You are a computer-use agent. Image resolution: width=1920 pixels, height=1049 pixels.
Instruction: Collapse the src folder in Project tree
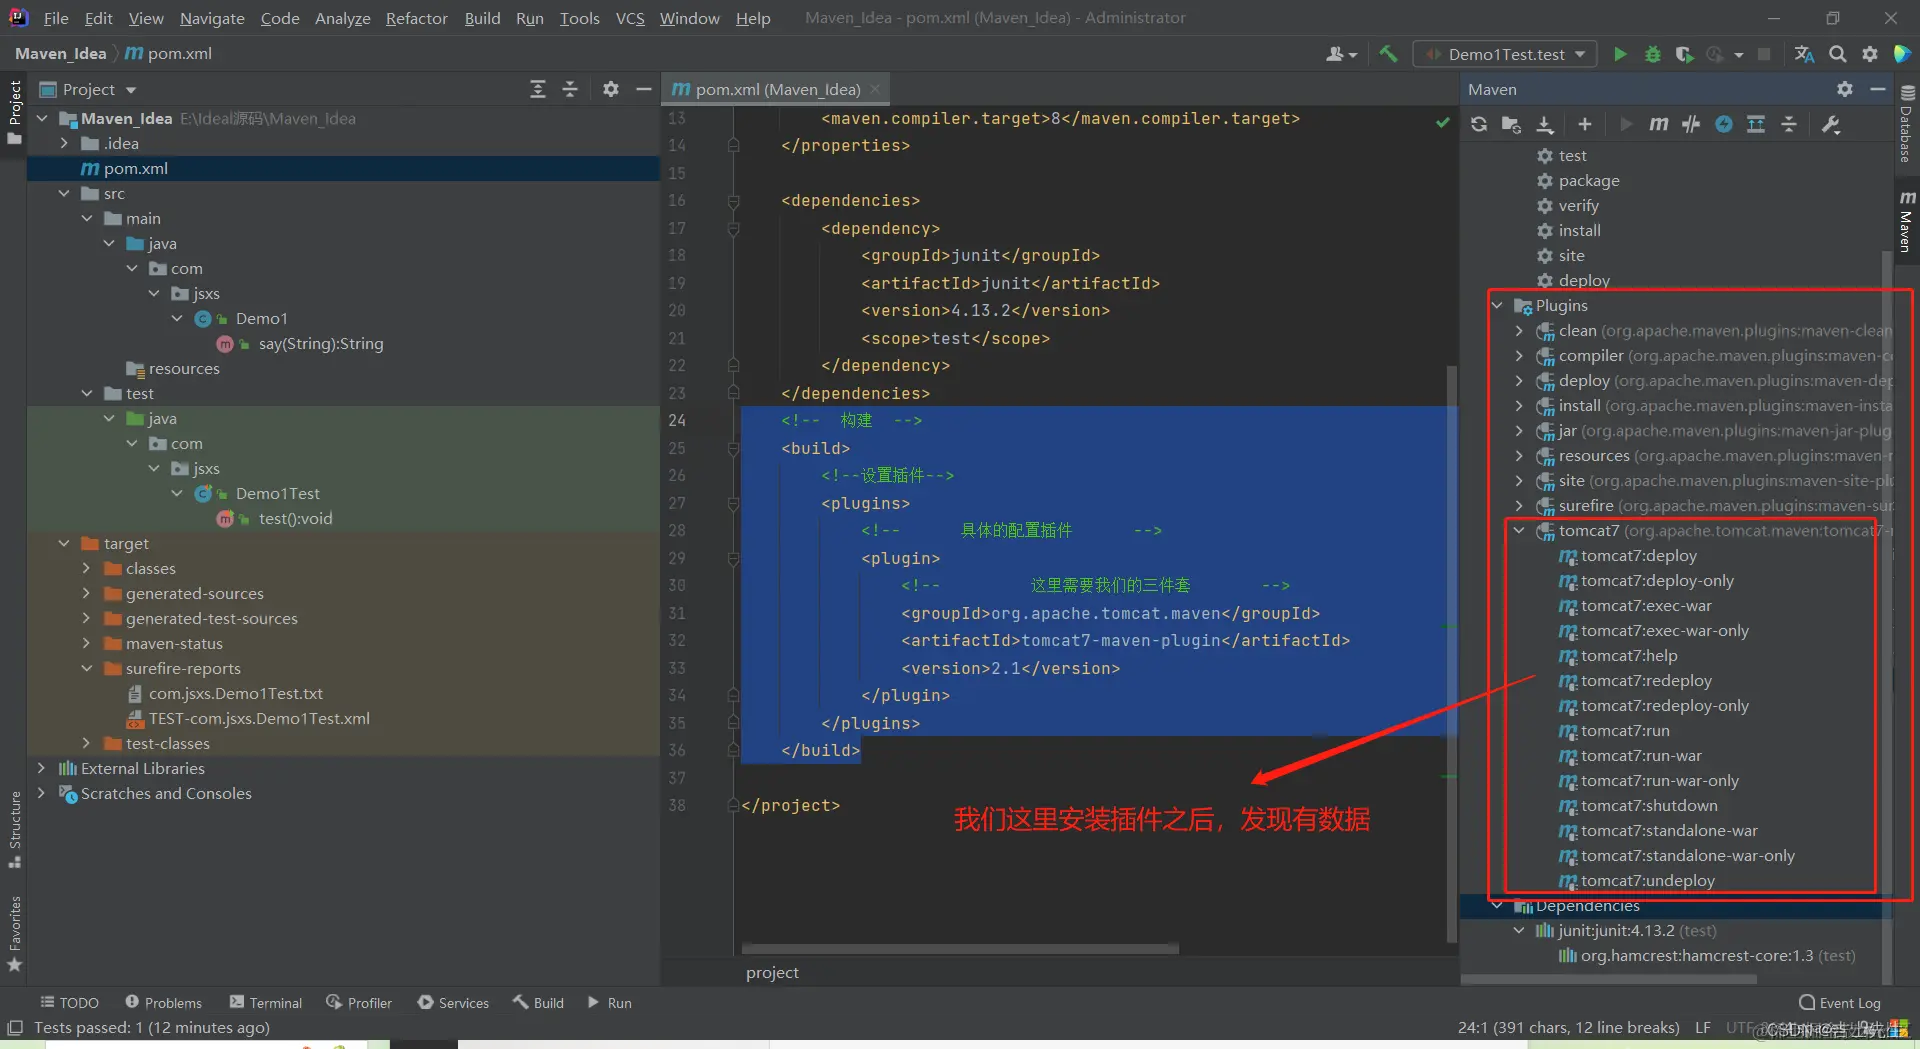pyautogui.click(x=64, y=194)
